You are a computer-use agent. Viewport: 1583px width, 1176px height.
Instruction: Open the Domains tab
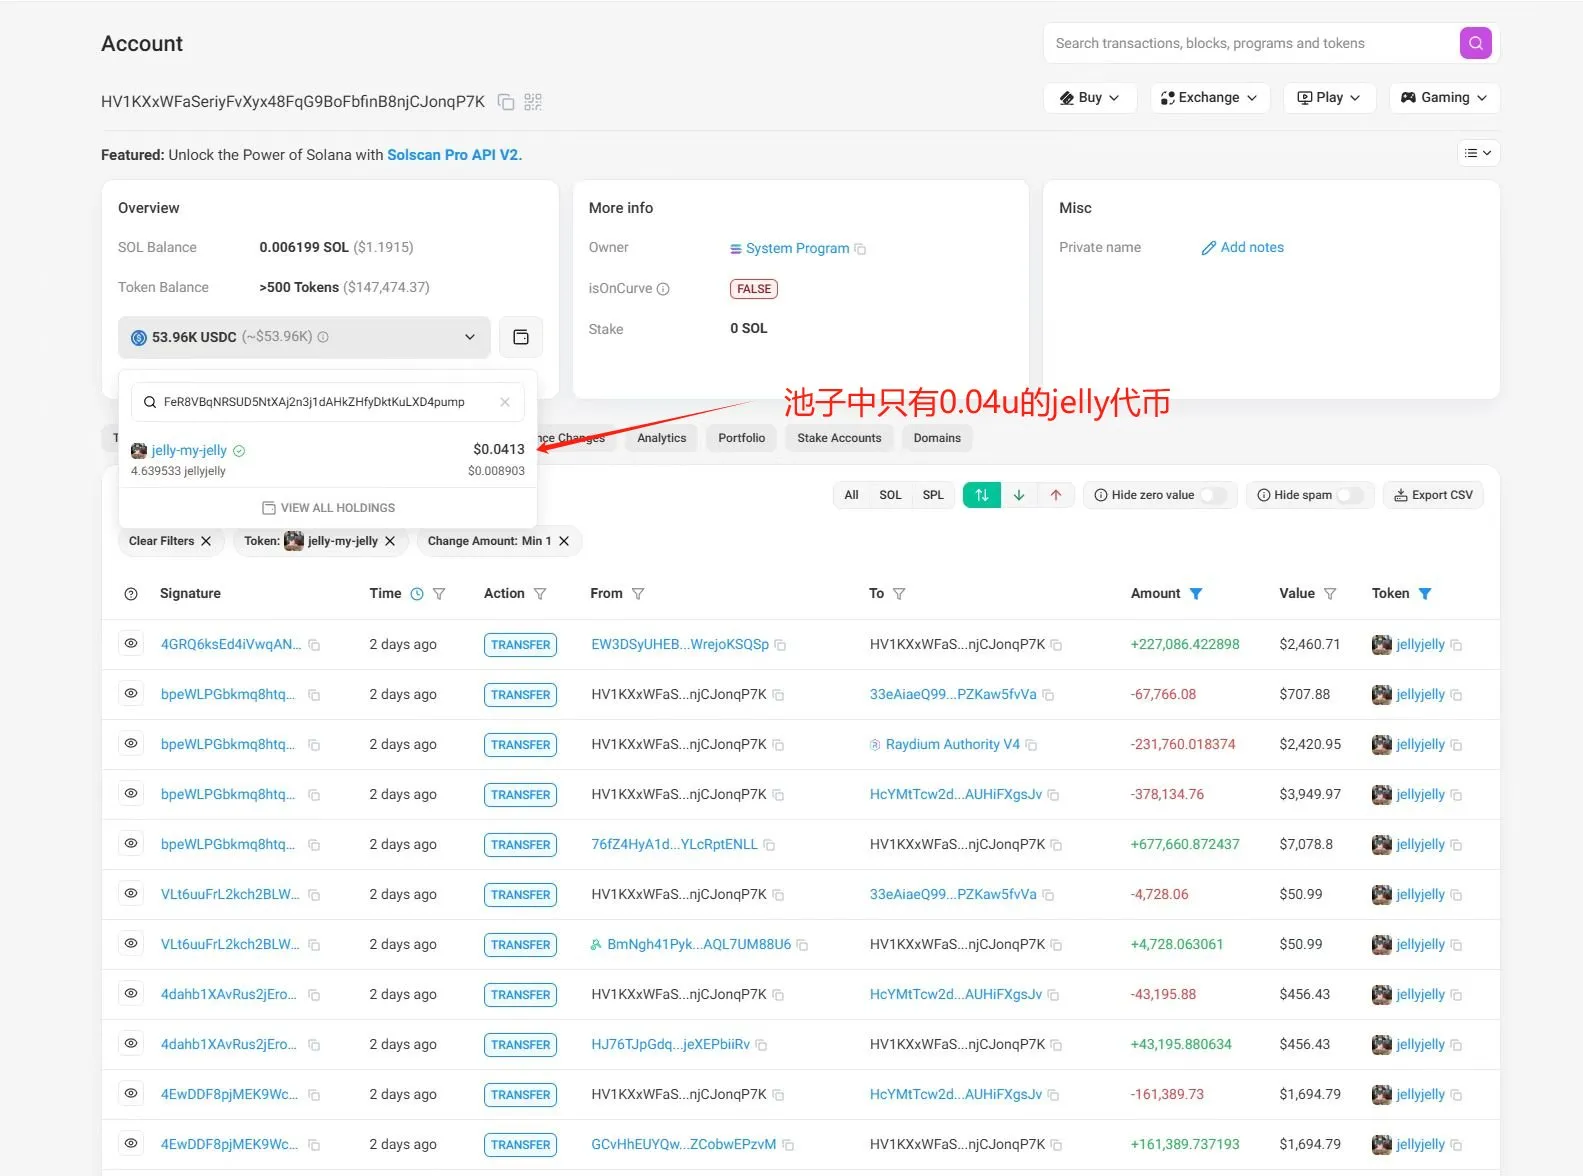point(937,438)
